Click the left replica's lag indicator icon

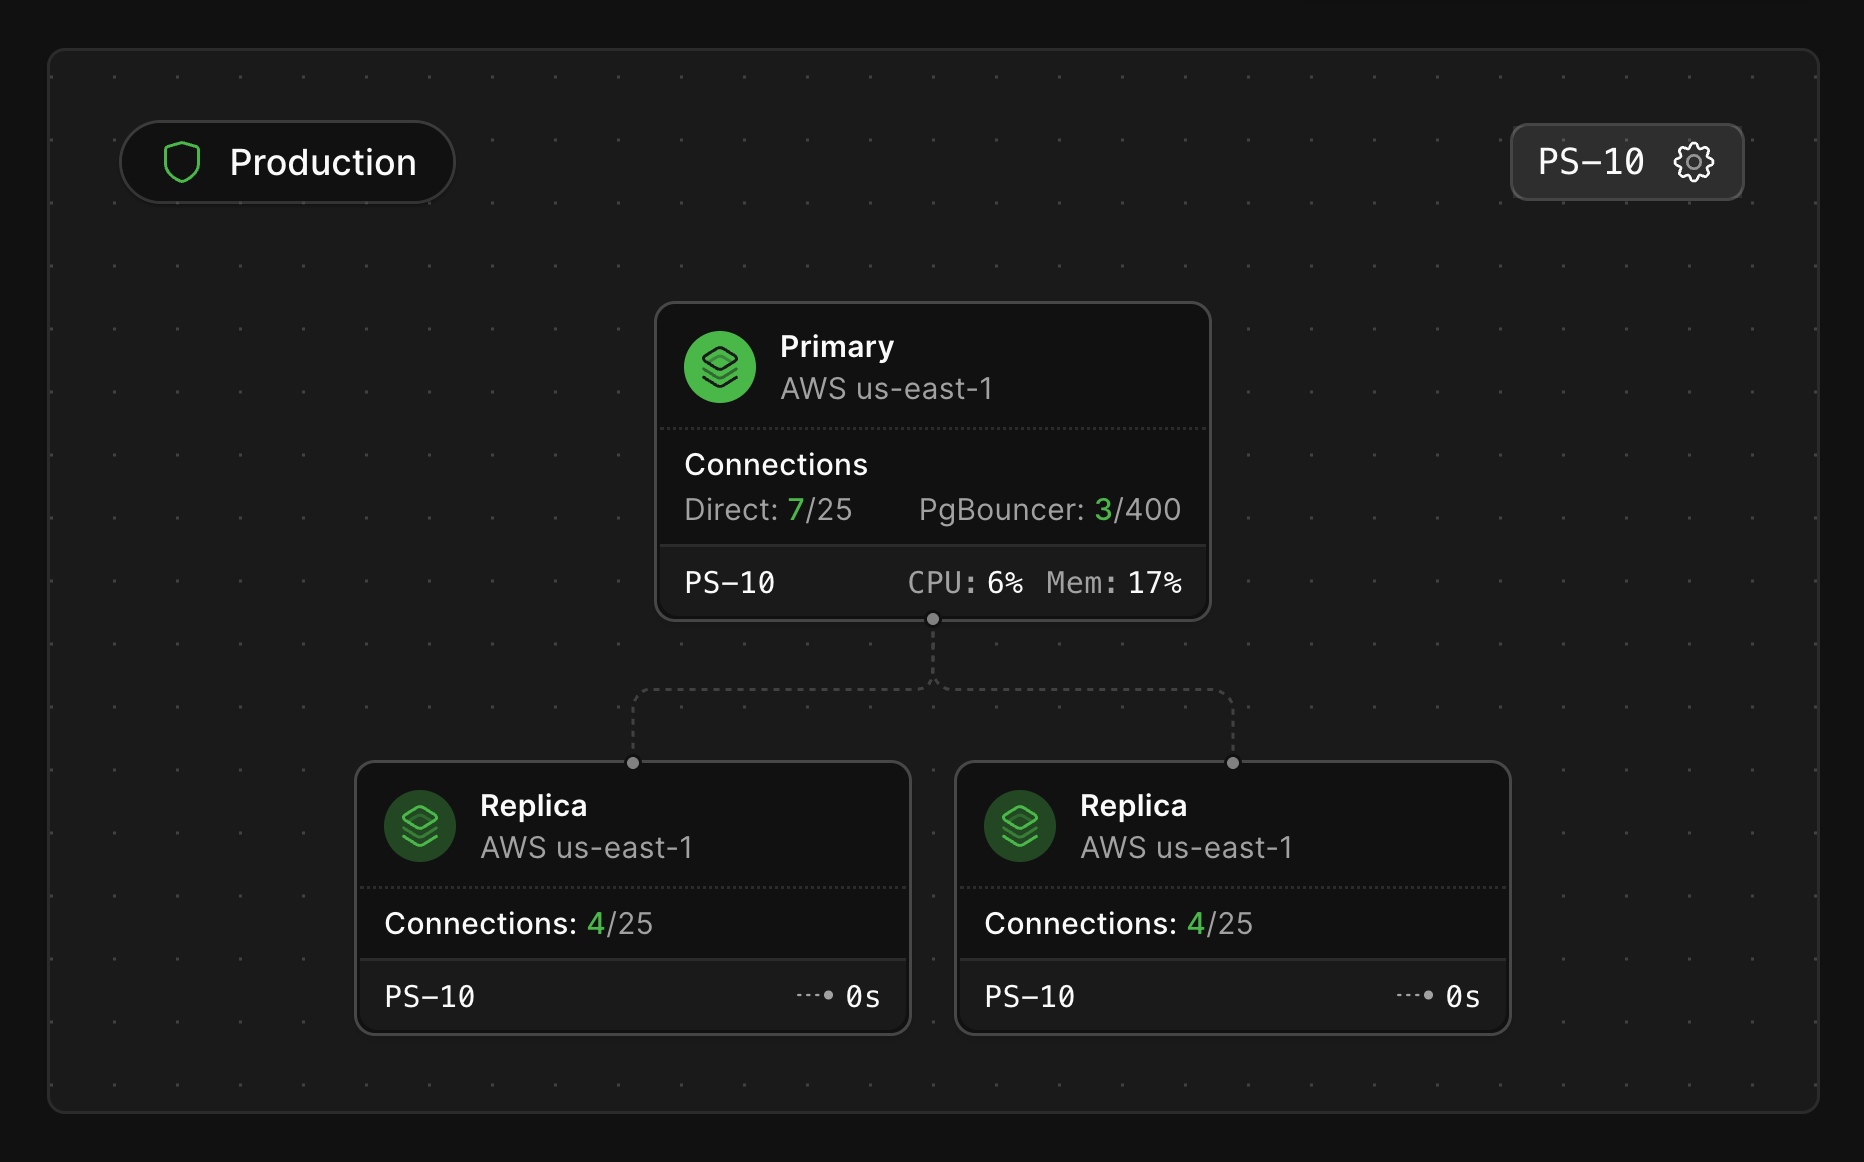[815, 995]
